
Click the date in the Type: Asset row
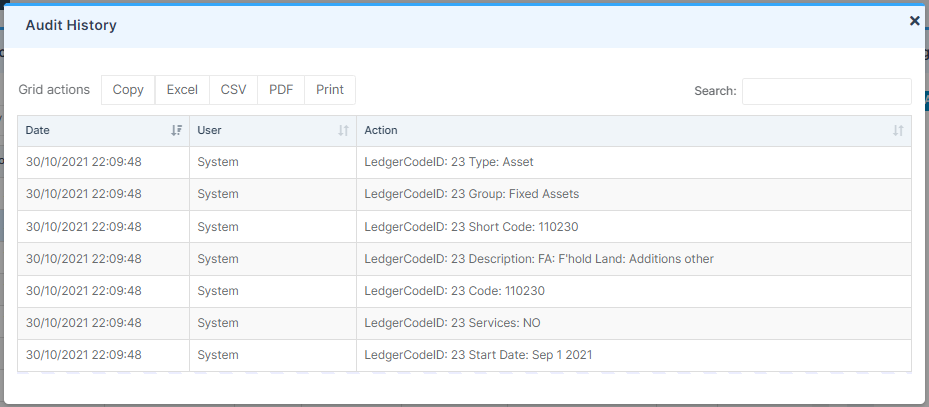pos(84,162)
